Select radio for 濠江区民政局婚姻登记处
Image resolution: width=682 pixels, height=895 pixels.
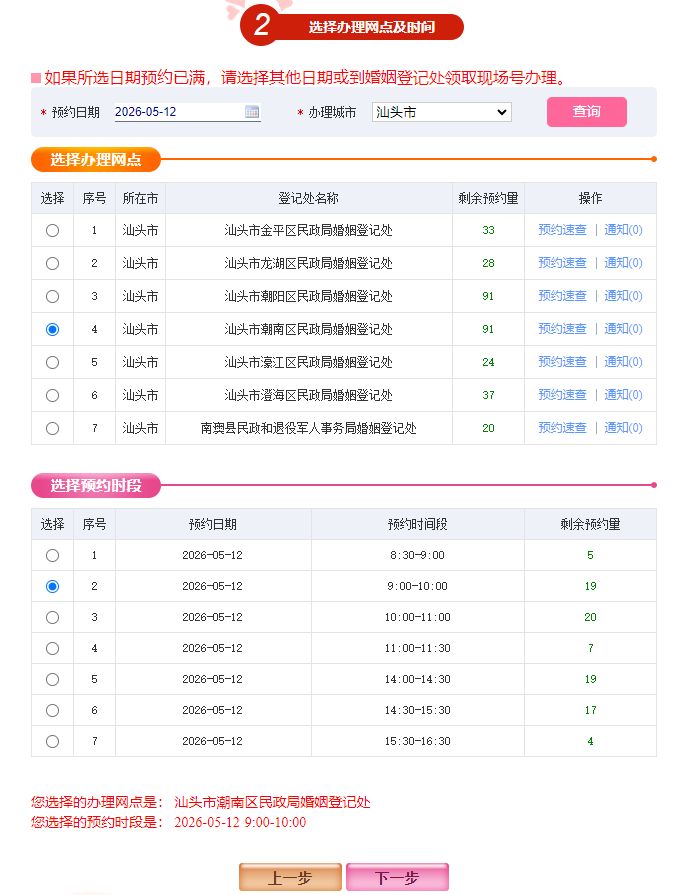pos(53,362)
